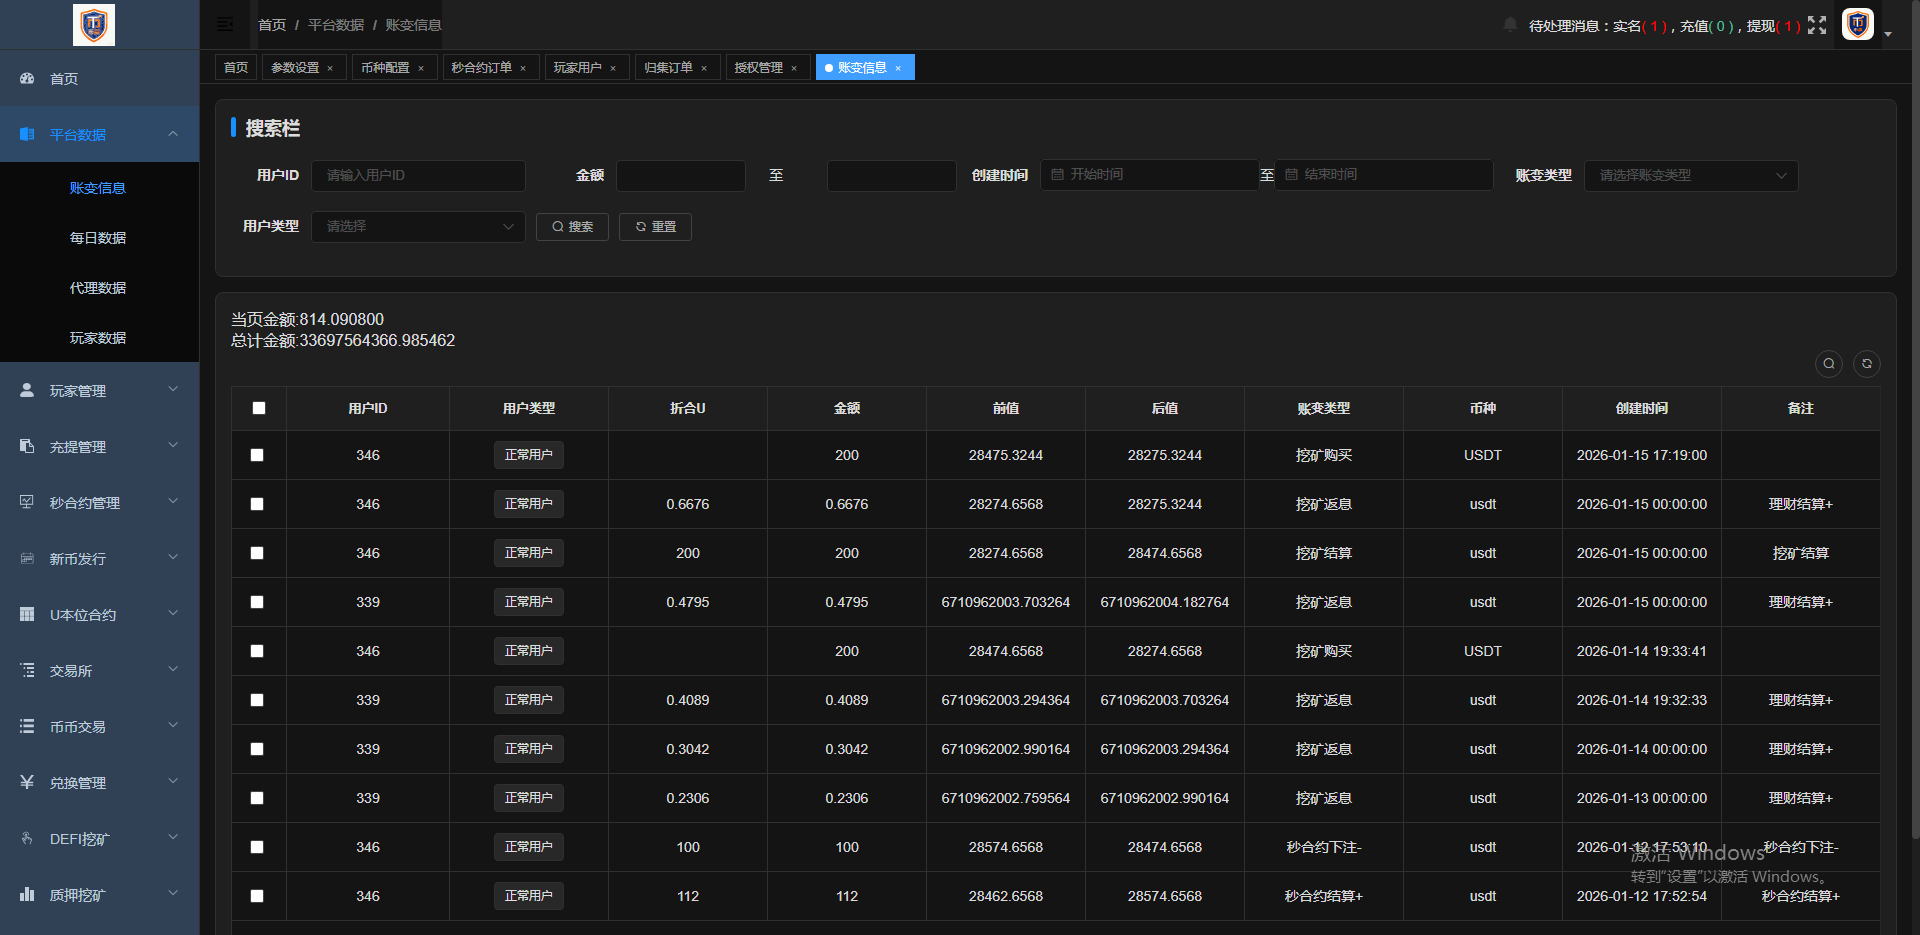Open the 用户类型 dropdown

[x=418, y=227]
